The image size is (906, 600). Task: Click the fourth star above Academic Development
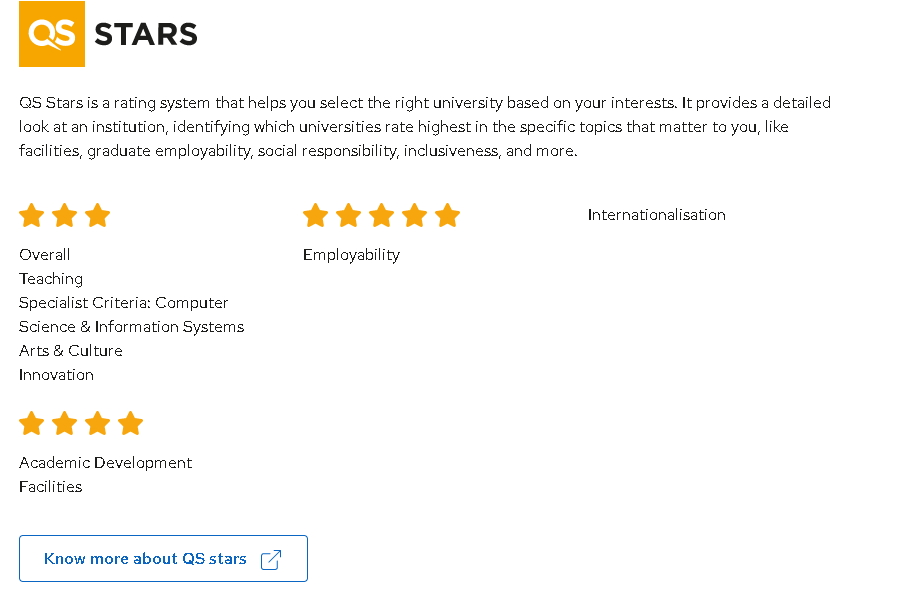tap(130, 423)
